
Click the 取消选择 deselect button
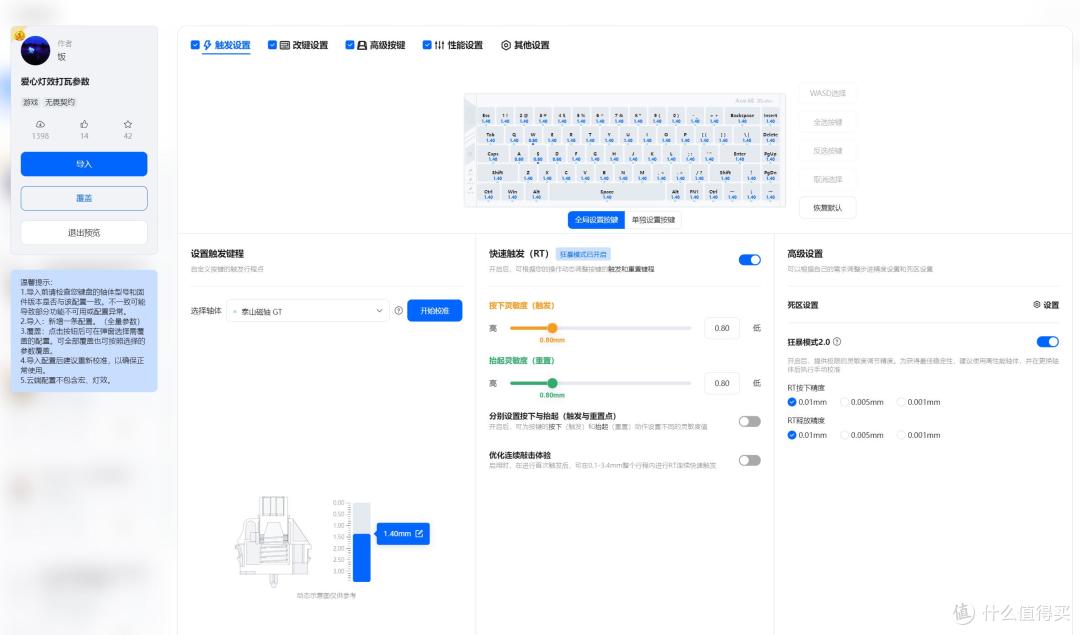point(827,179)
